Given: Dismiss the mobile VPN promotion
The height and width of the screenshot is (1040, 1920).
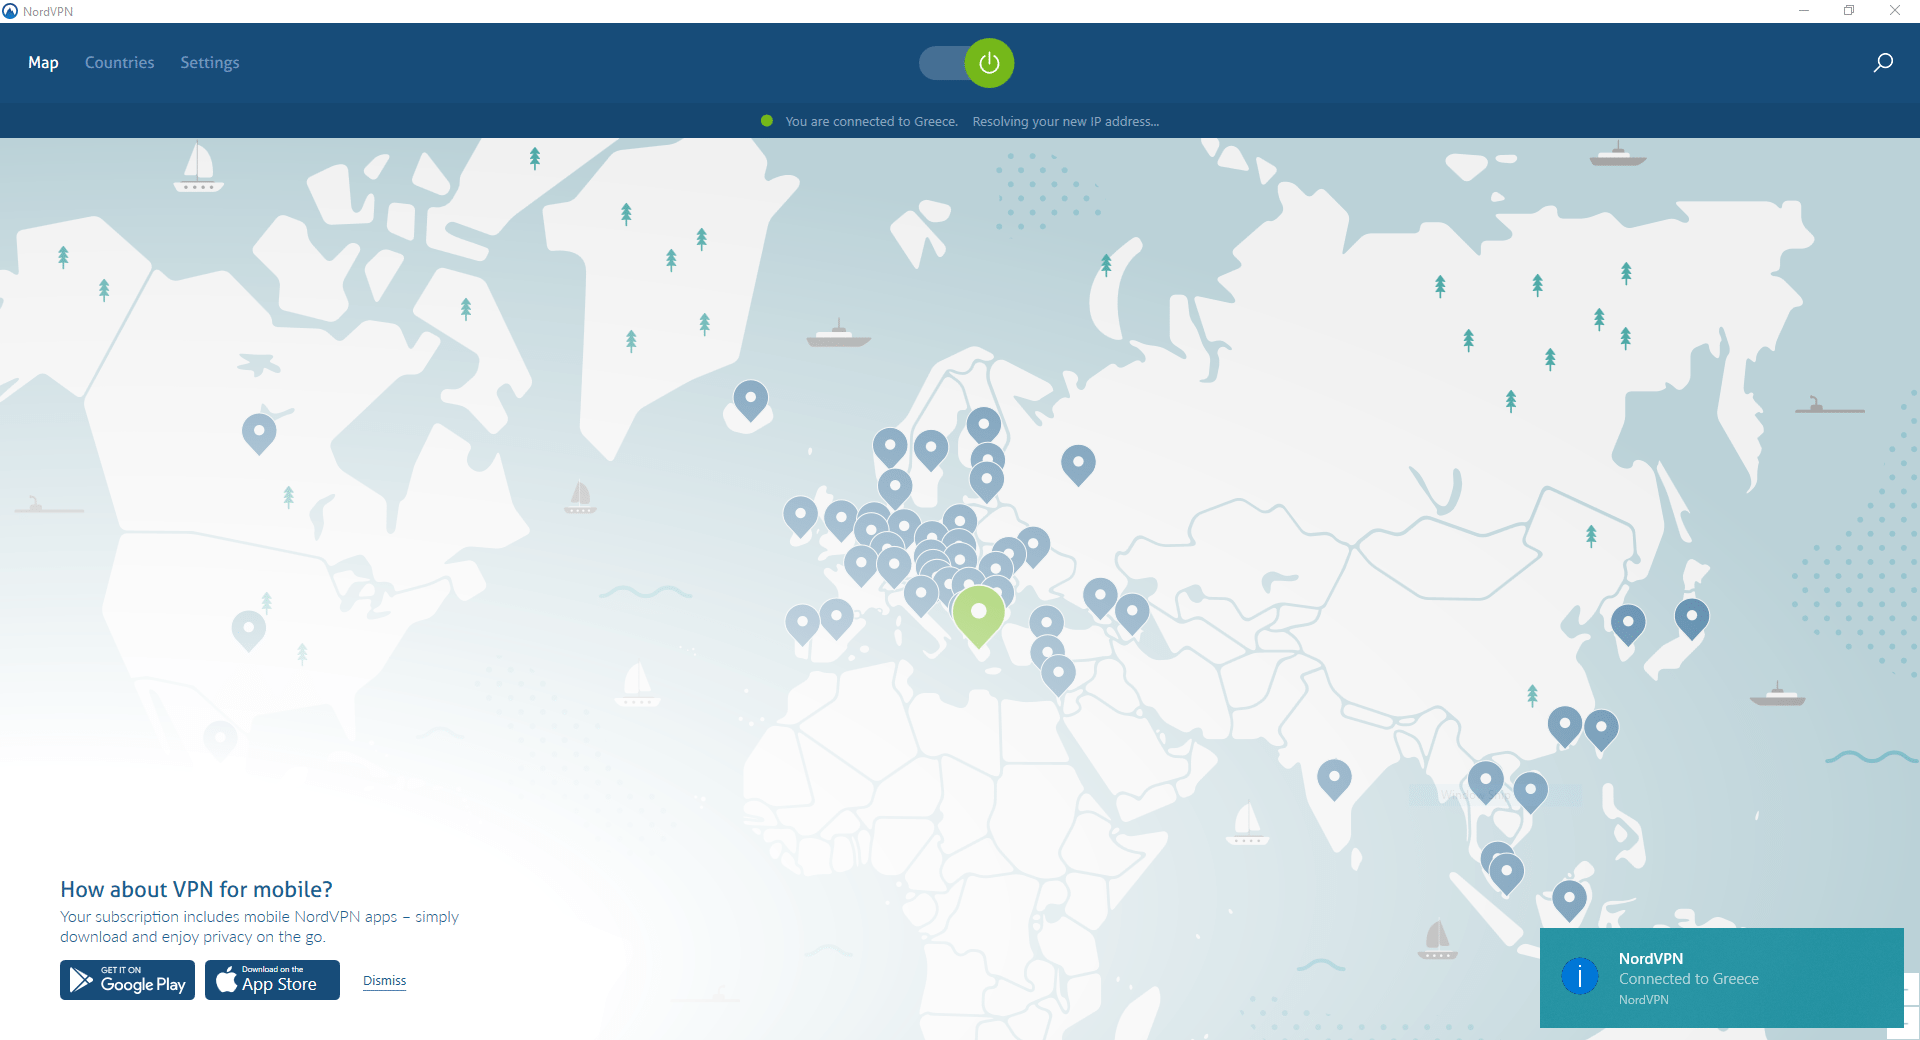Looking at the screenshot, I should coord(384,981).
